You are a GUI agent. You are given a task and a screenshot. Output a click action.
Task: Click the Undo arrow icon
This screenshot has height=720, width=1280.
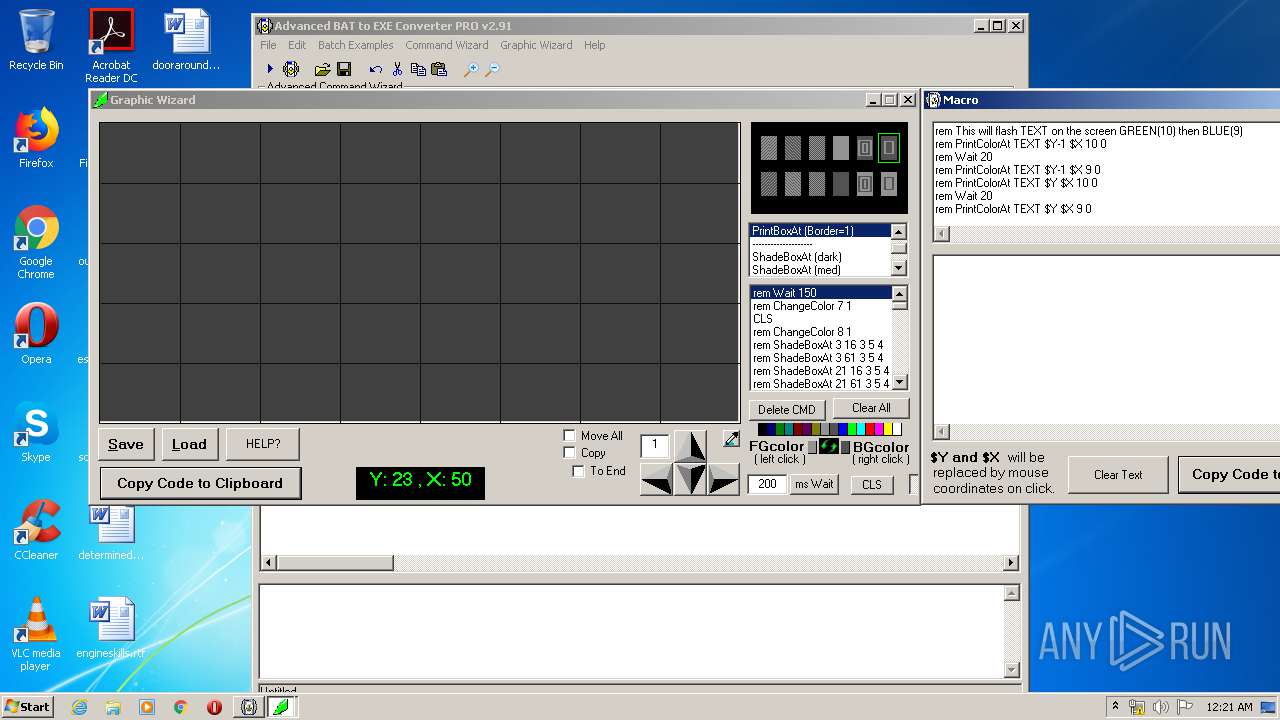375,69
